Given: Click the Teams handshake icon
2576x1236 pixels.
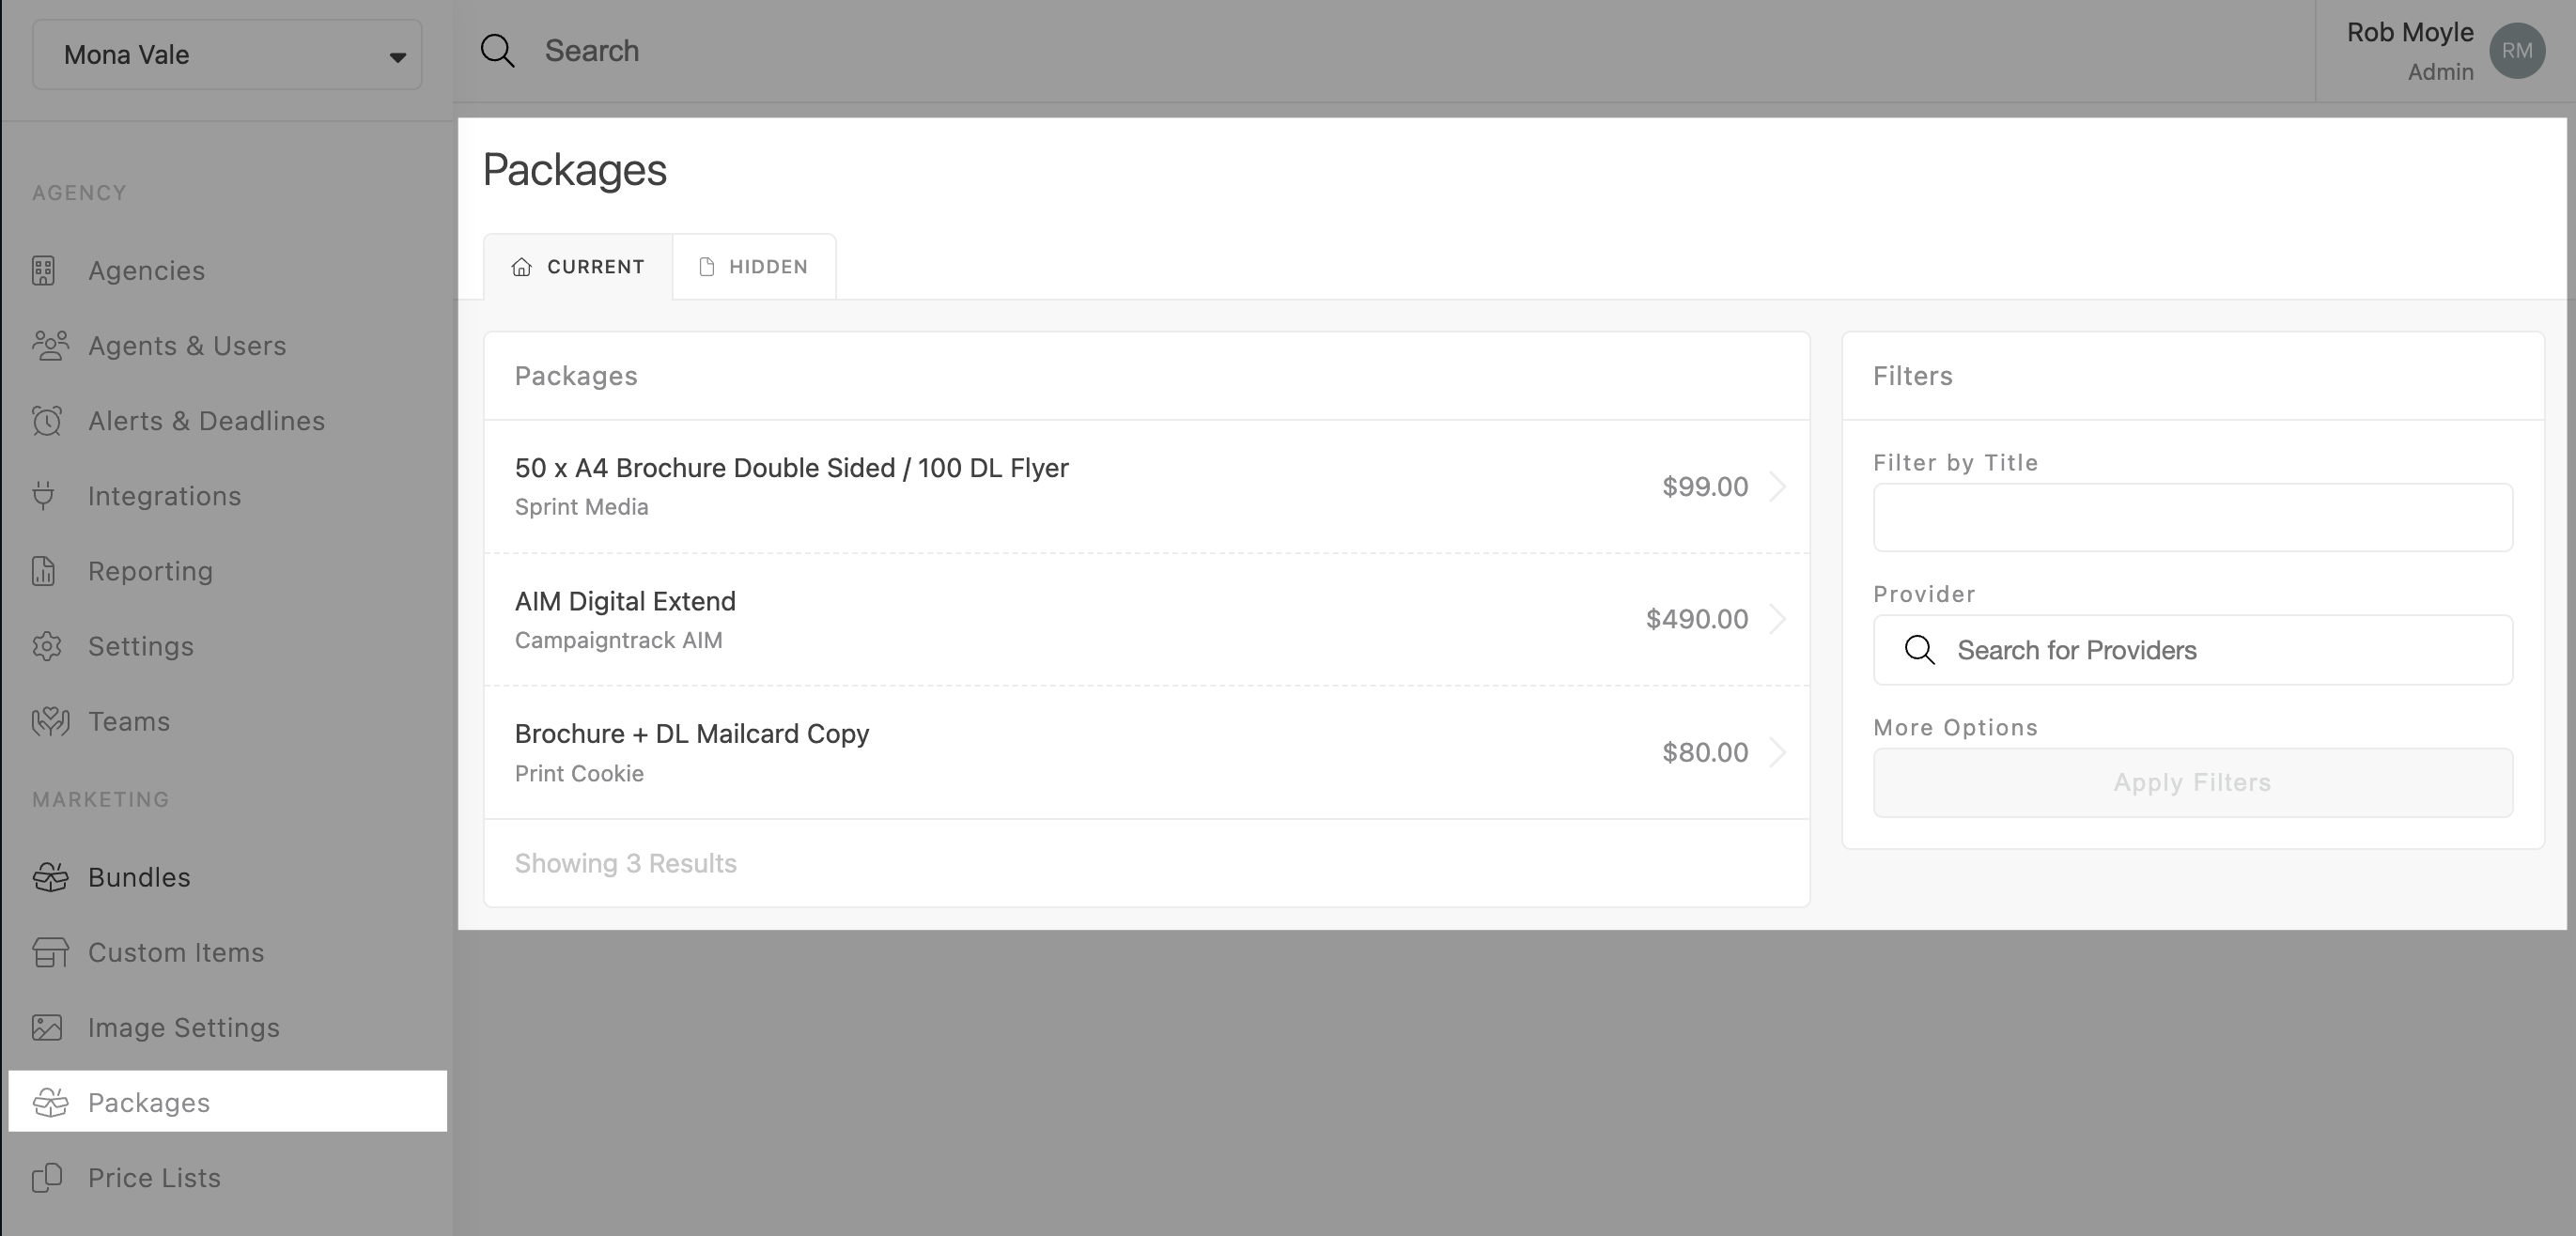Looking at the screenshot, I should 49,721.
